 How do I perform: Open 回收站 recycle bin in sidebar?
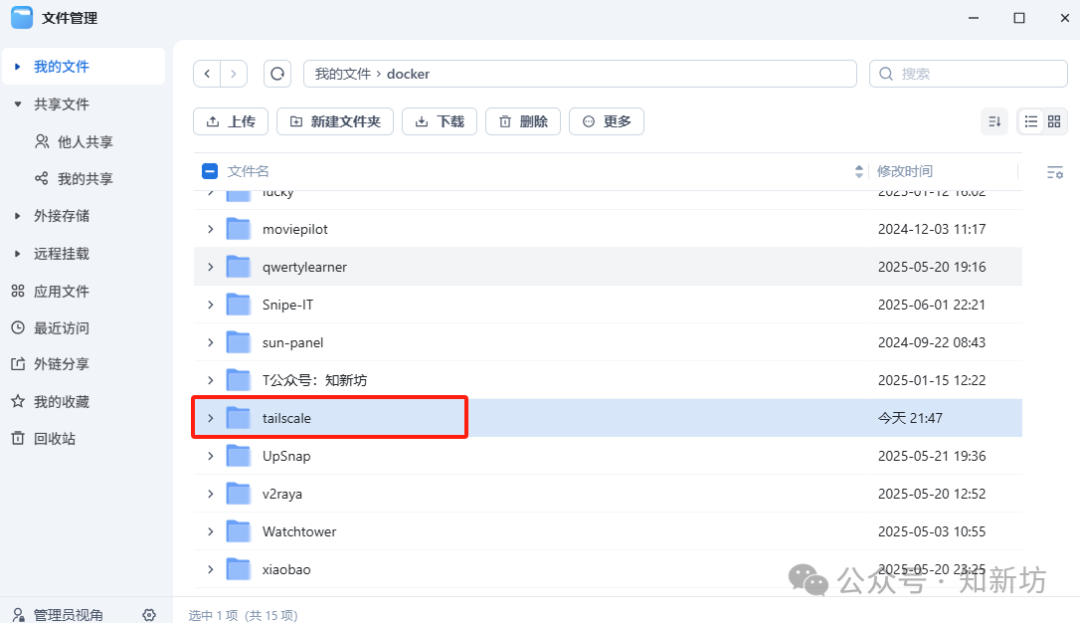point(54,439)
